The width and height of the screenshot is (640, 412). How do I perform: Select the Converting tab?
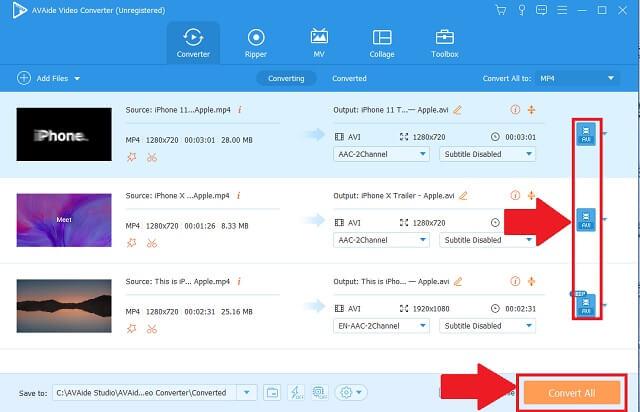pyautogui.click(x=286, y=78)
